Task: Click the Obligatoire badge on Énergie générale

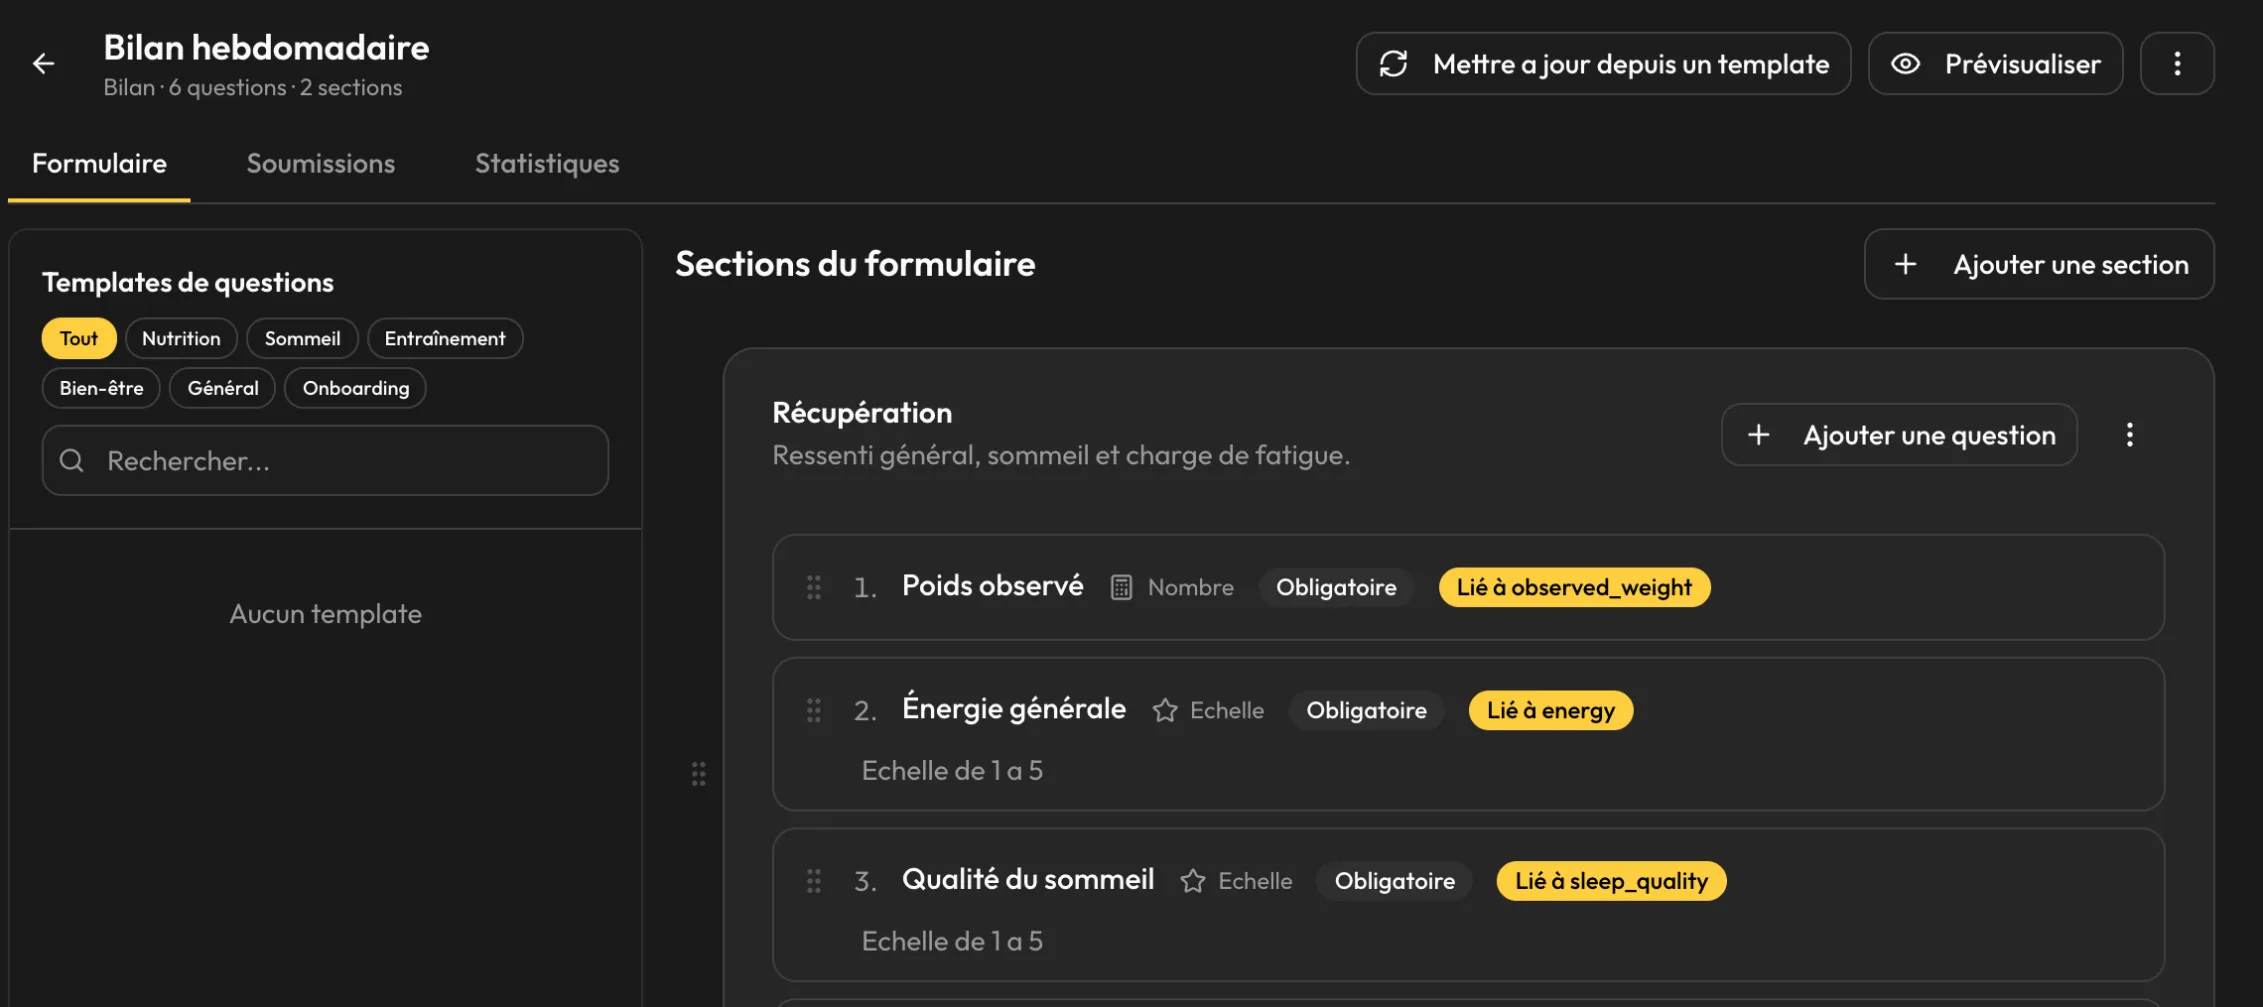Action: [x=1366, y=710]
